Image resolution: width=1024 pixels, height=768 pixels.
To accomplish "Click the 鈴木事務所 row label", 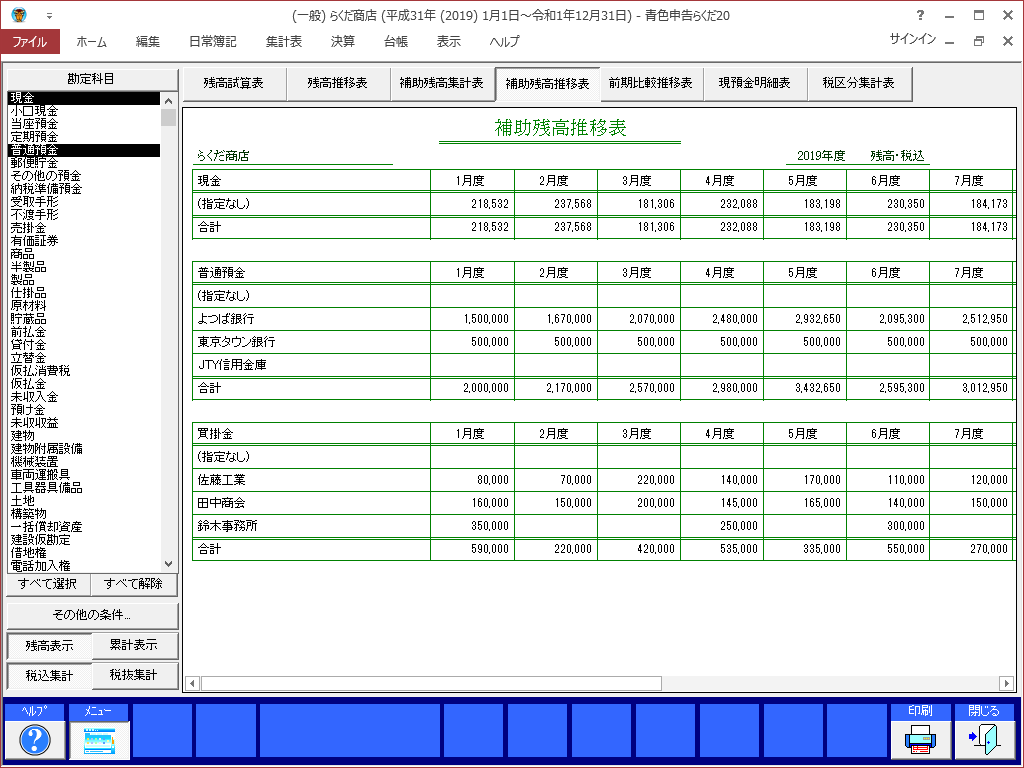I will click(227, 526).
